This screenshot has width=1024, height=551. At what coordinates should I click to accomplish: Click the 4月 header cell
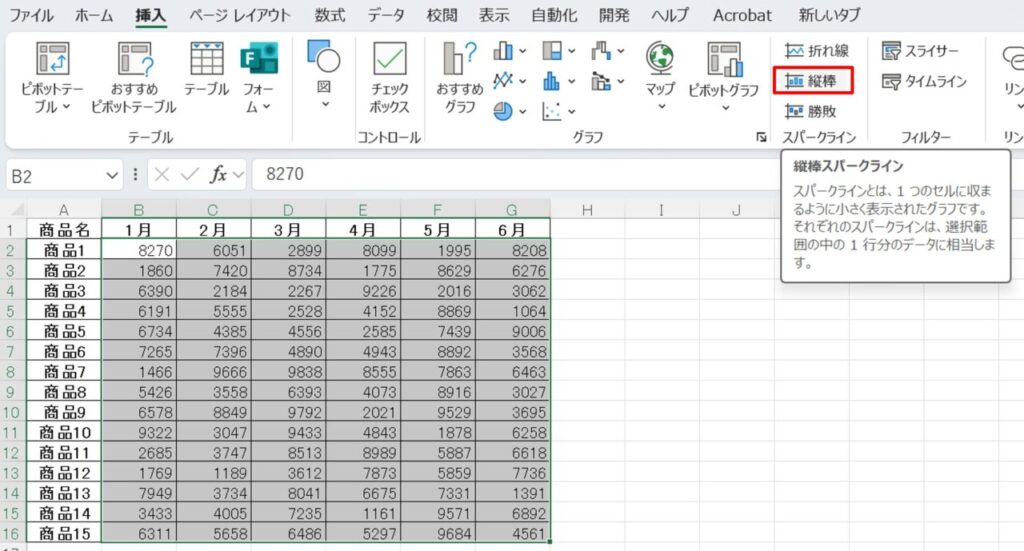(363, 230)
